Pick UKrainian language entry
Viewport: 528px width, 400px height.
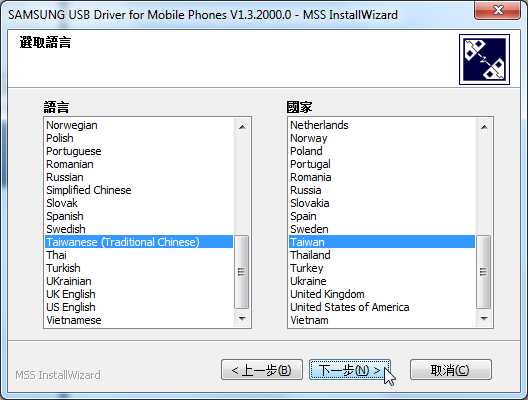tap(139, 281)
